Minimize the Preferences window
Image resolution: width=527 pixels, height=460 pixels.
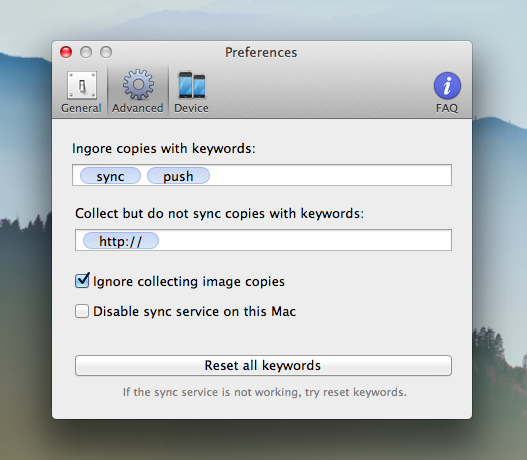tap(86, 52)
